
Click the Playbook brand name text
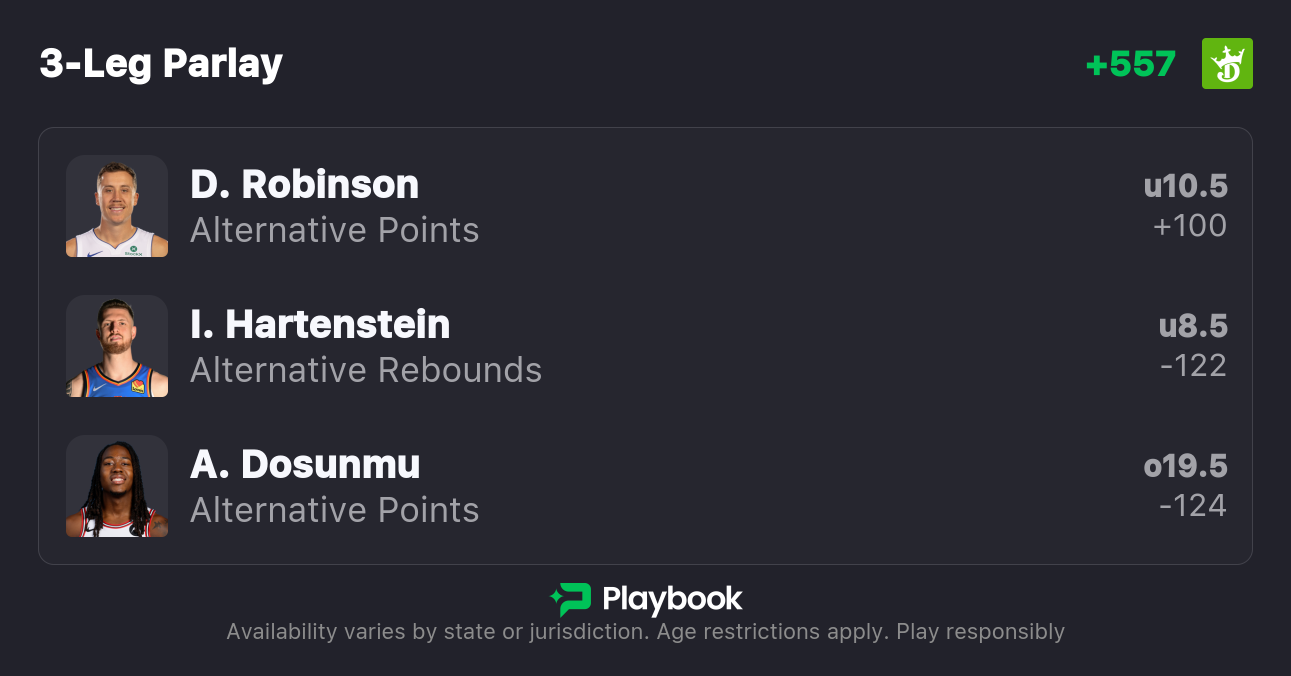click(672, 599)
